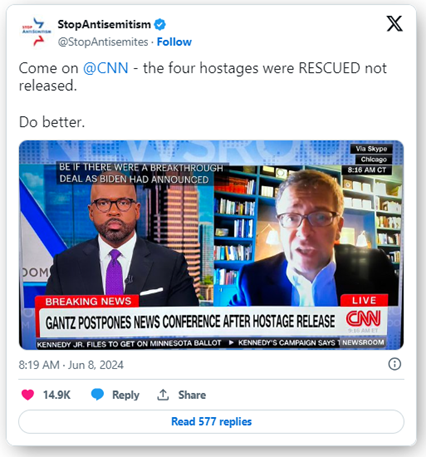426x457 pixels.
Task: Click the Share label
Action: 192,395
